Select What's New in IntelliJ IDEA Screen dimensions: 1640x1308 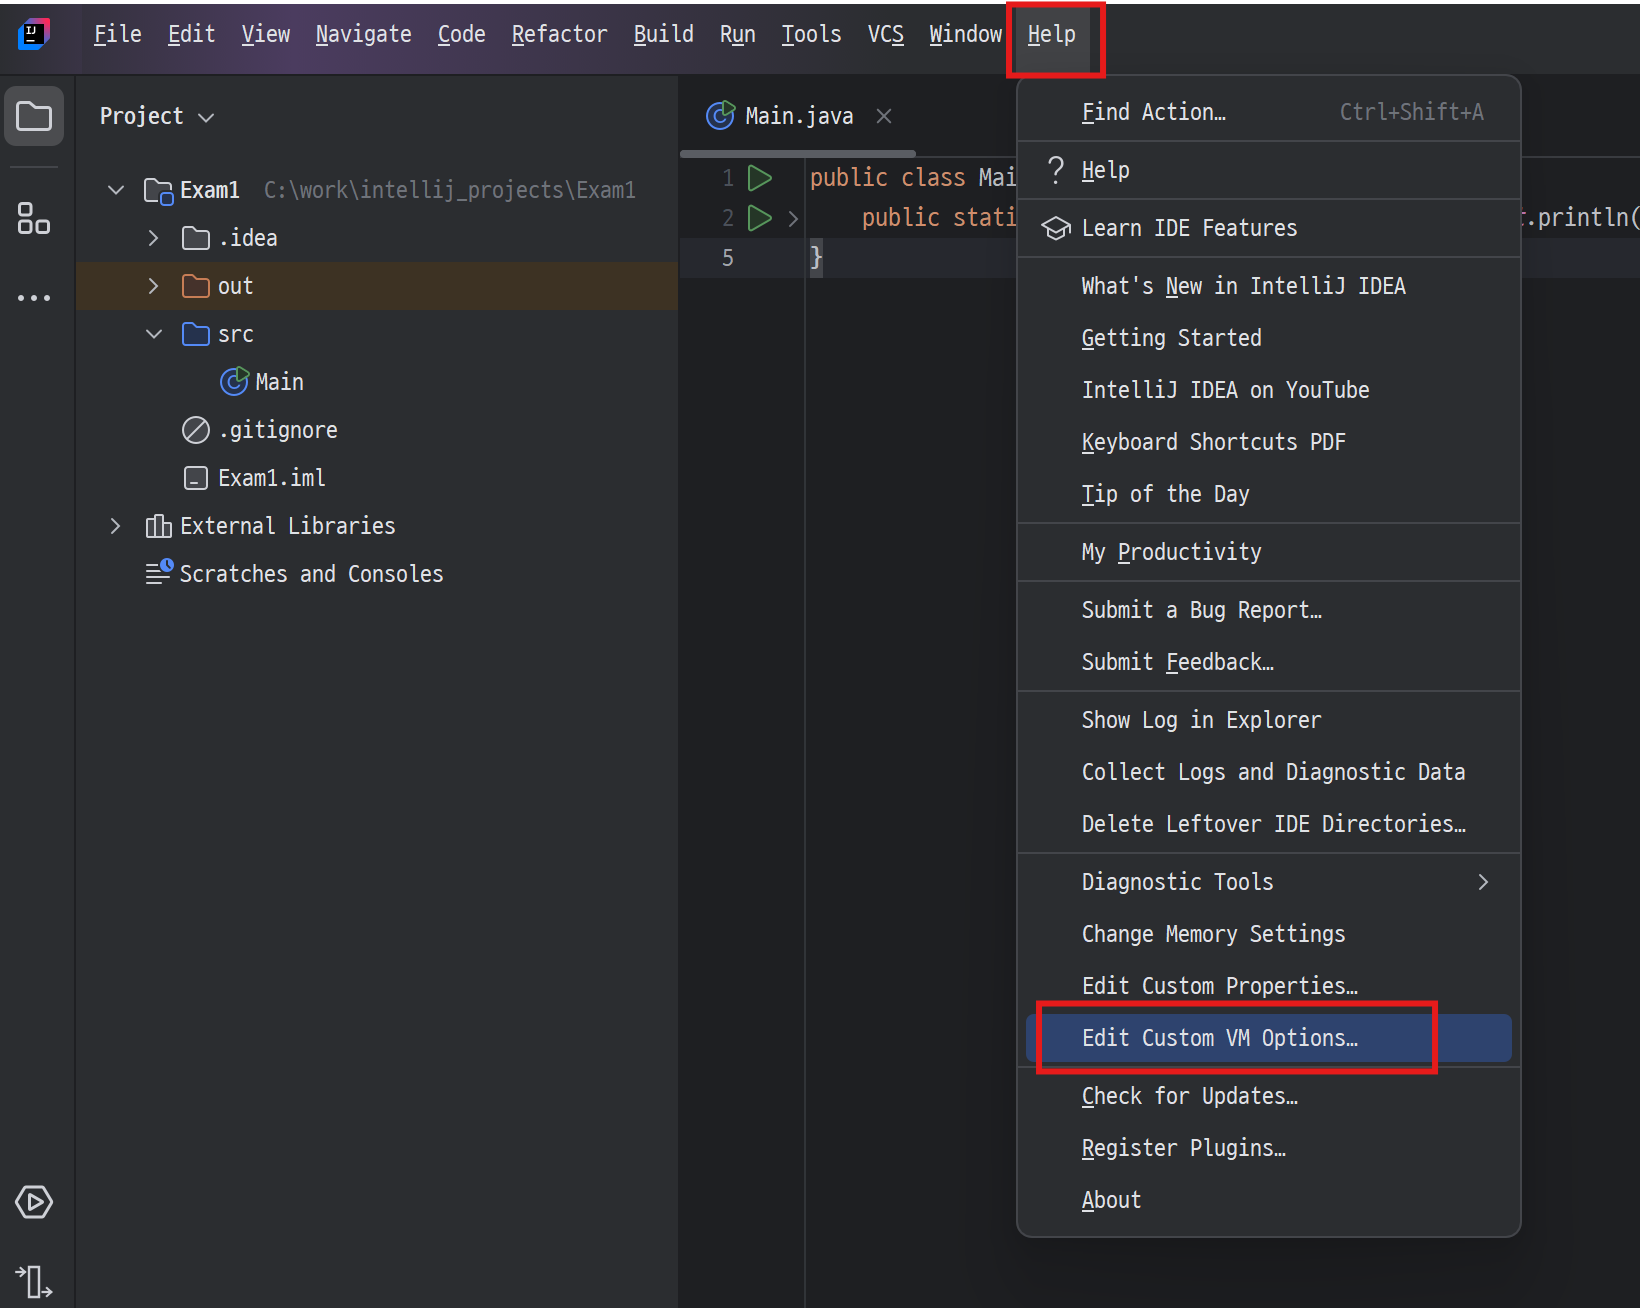(x=1269, y=286)
